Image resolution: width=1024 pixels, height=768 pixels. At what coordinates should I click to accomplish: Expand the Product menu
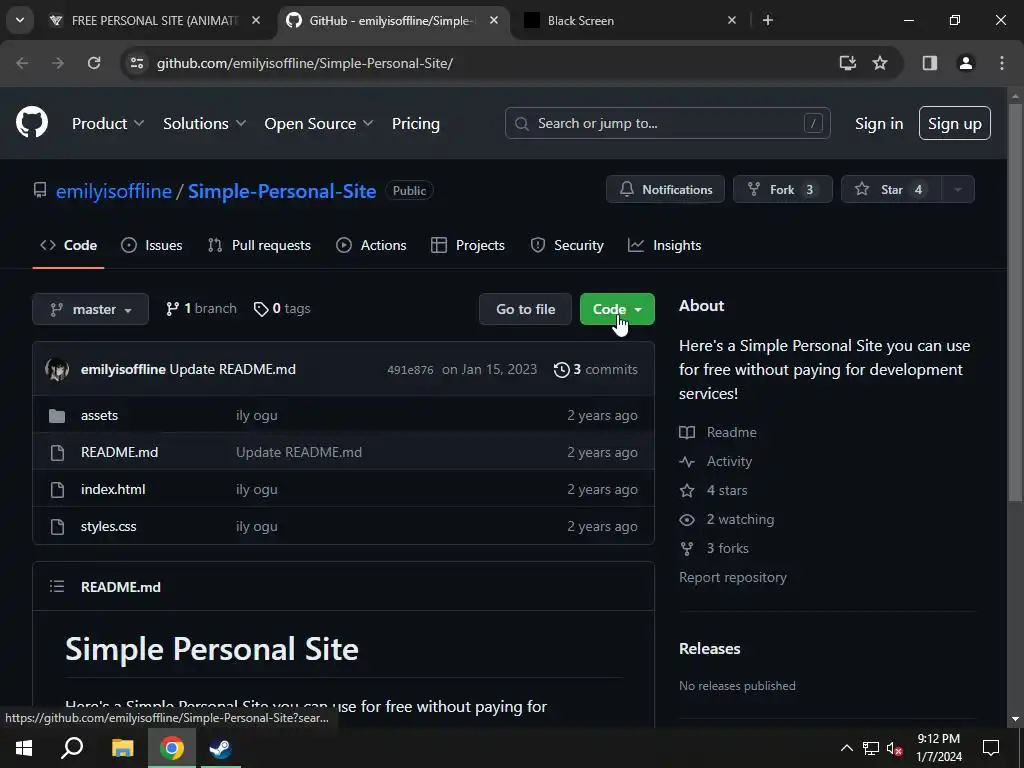tap(108, 123)
